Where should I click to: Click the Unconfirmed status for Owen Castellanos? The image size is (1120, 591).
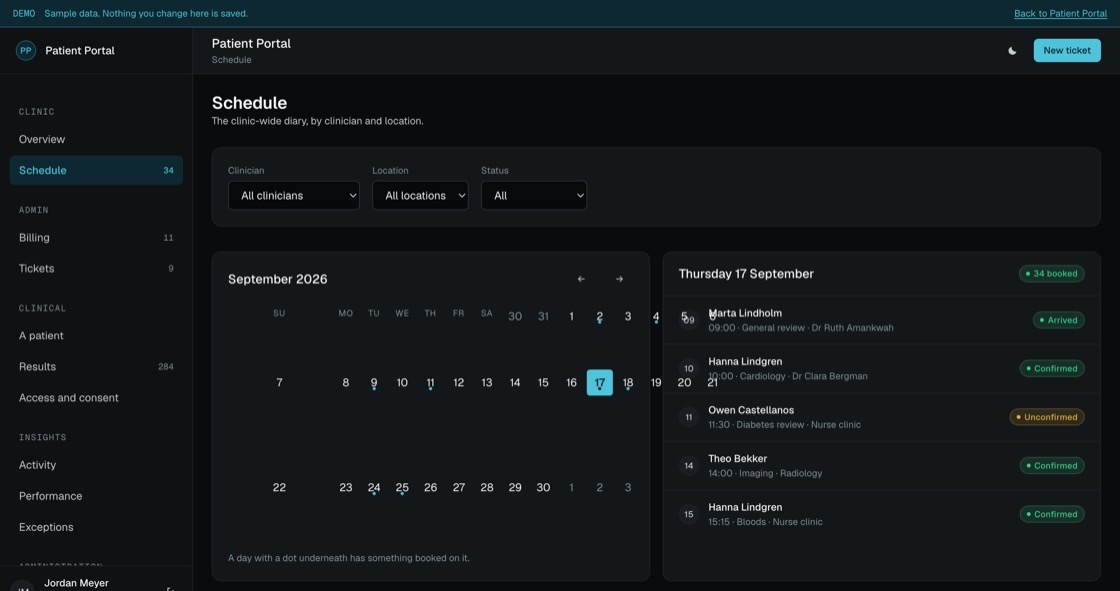click(1046, 417)
